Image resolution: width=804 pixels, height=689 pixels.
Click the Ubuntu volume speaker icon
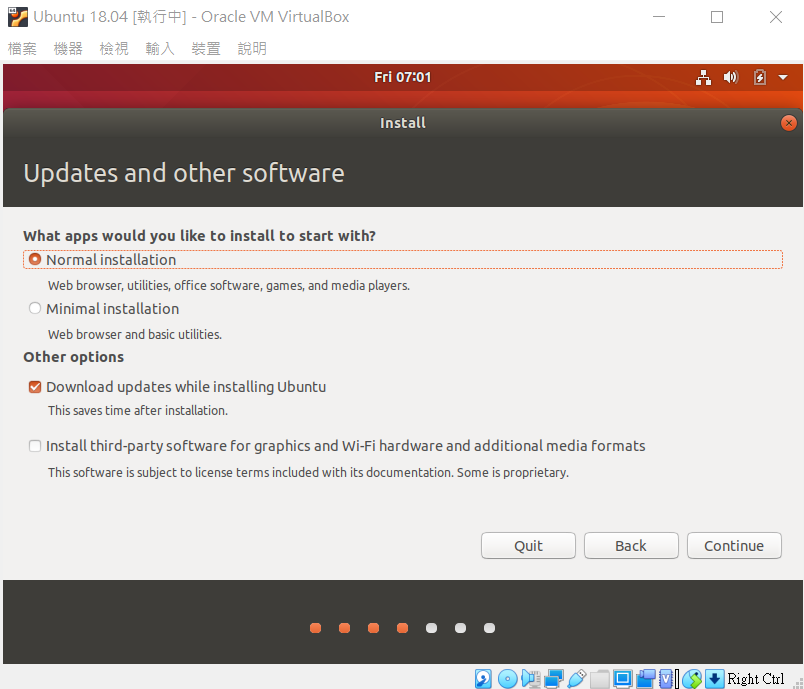click(731, 77)
